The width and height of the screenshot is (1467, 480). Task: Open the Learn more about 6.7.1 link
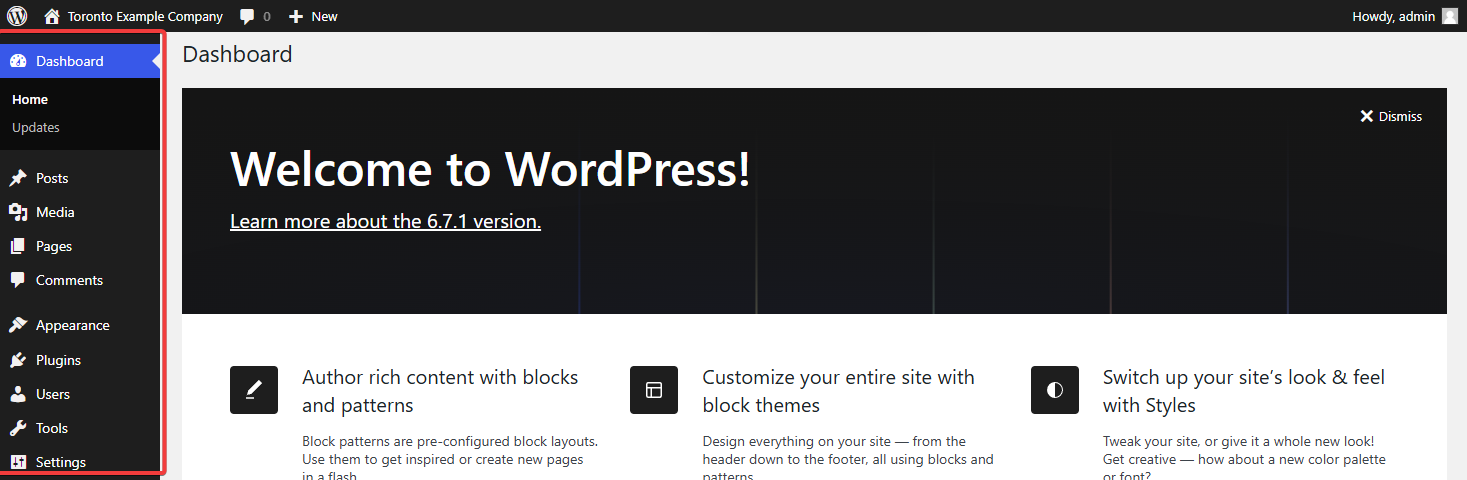pyautogui.click(x=385, y=221)
